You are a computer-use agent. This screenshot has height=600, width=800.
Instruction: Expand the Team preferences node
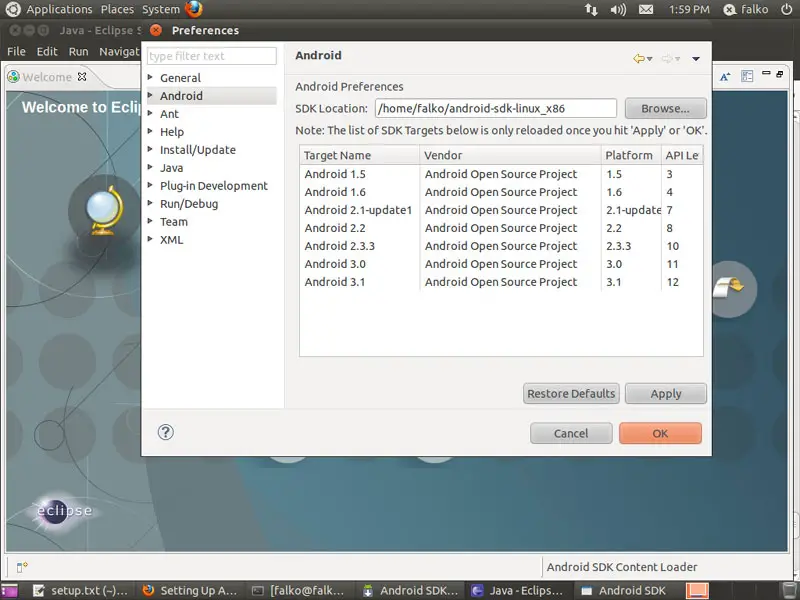coord(150,221)
